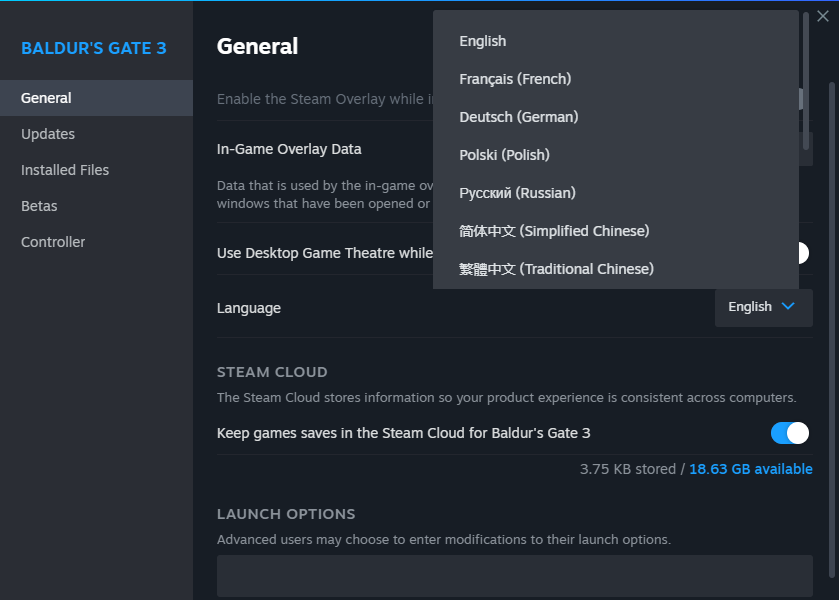Click the BALDUR'S GATE 3 title
The width and height of the screenshot is (839, 600).
coord(94,48)
